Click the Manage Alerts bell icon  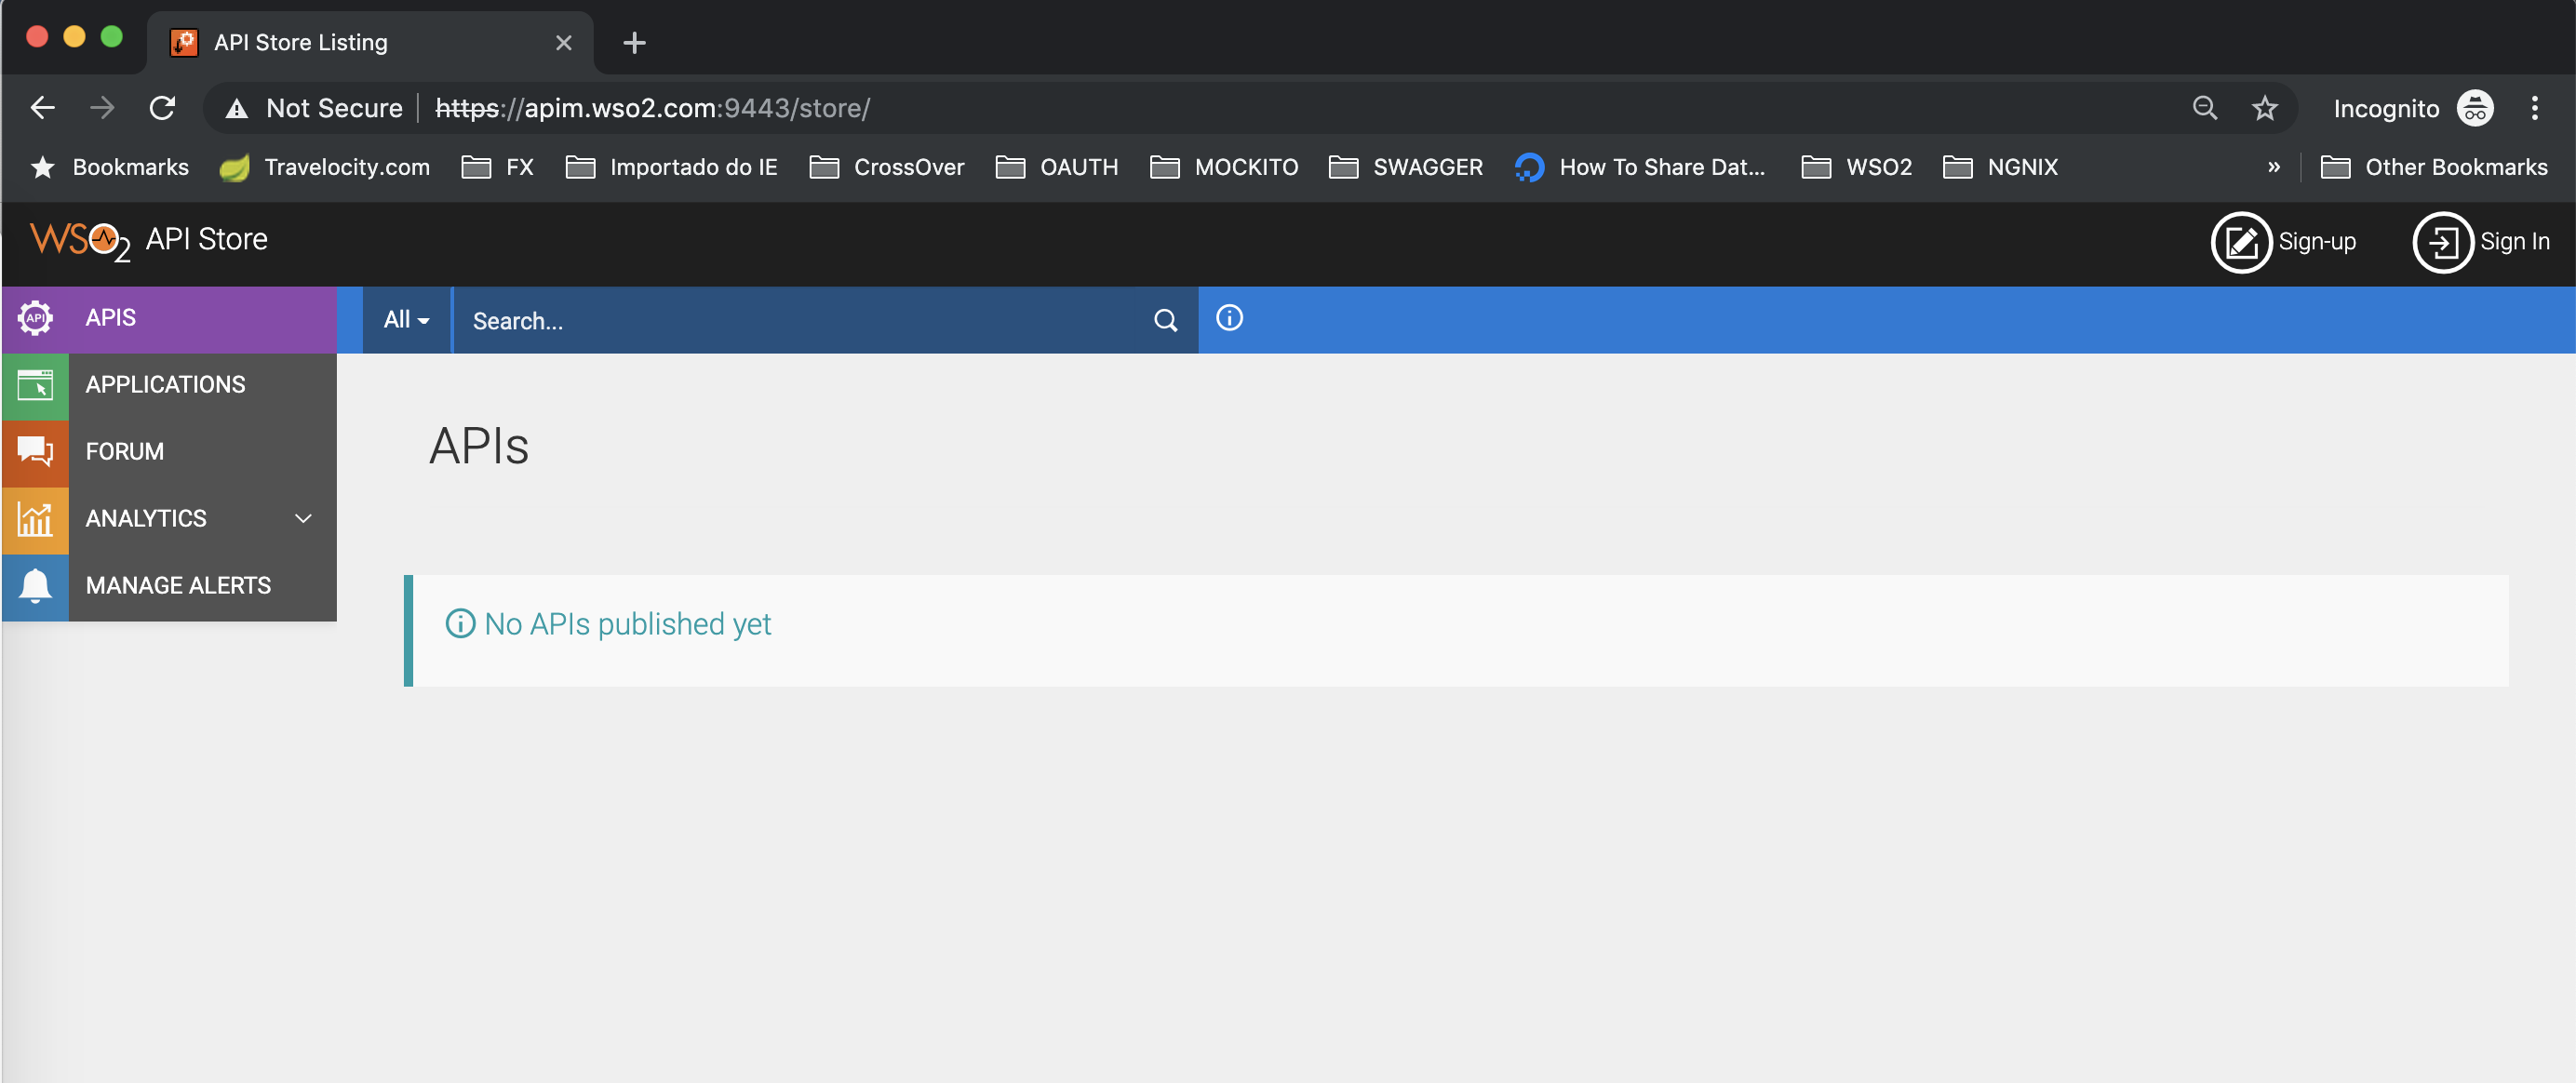click(35, 586)
